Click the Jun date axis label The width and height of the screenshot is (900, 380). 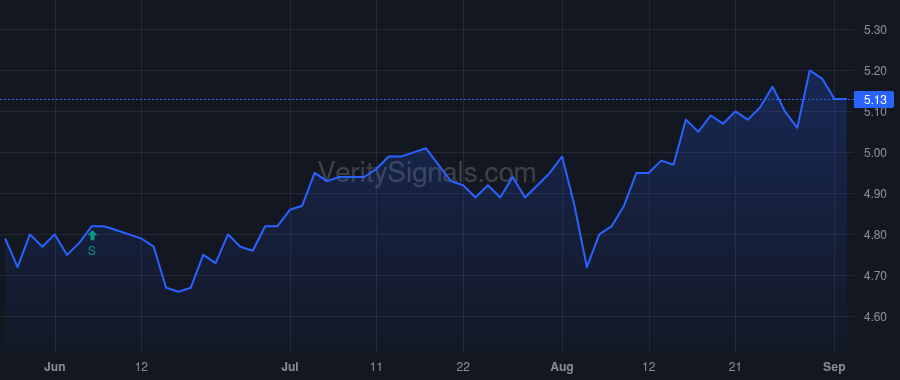click(x=55, y=367)
